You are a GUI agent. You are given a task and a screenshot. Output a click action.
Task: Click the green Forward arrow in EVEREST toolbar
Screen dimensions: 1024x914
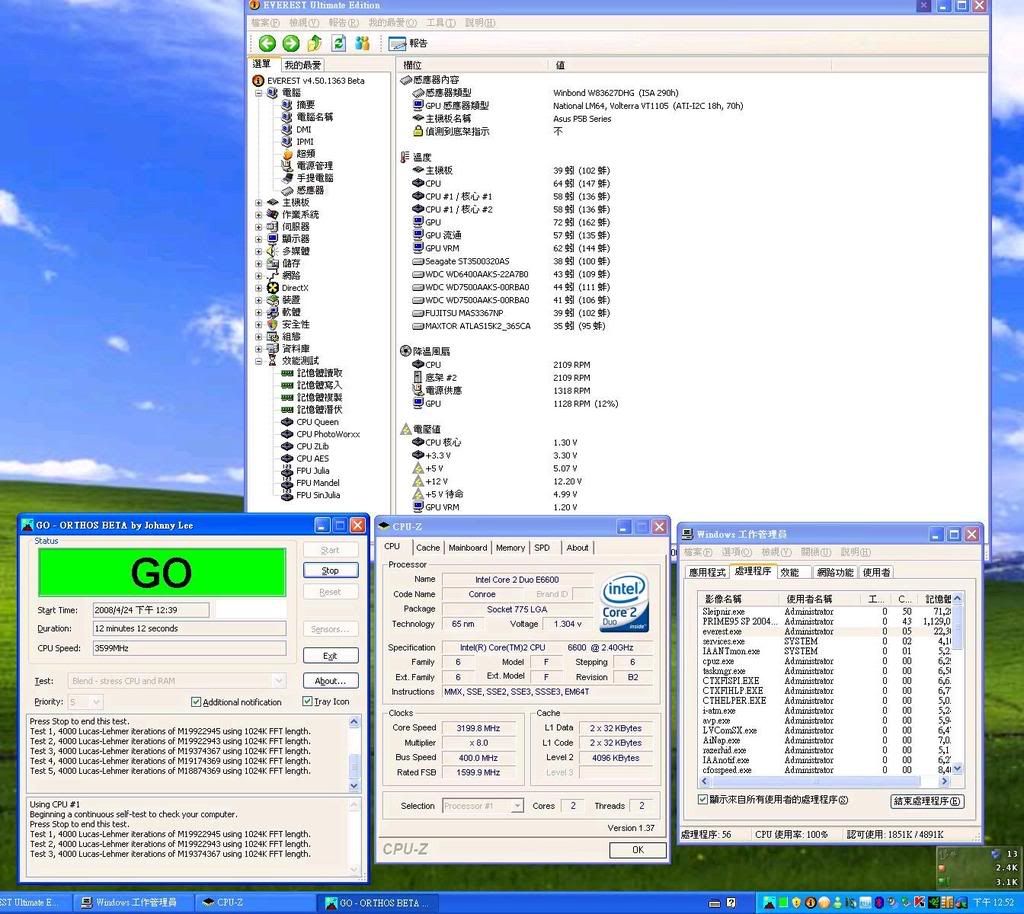291,43
